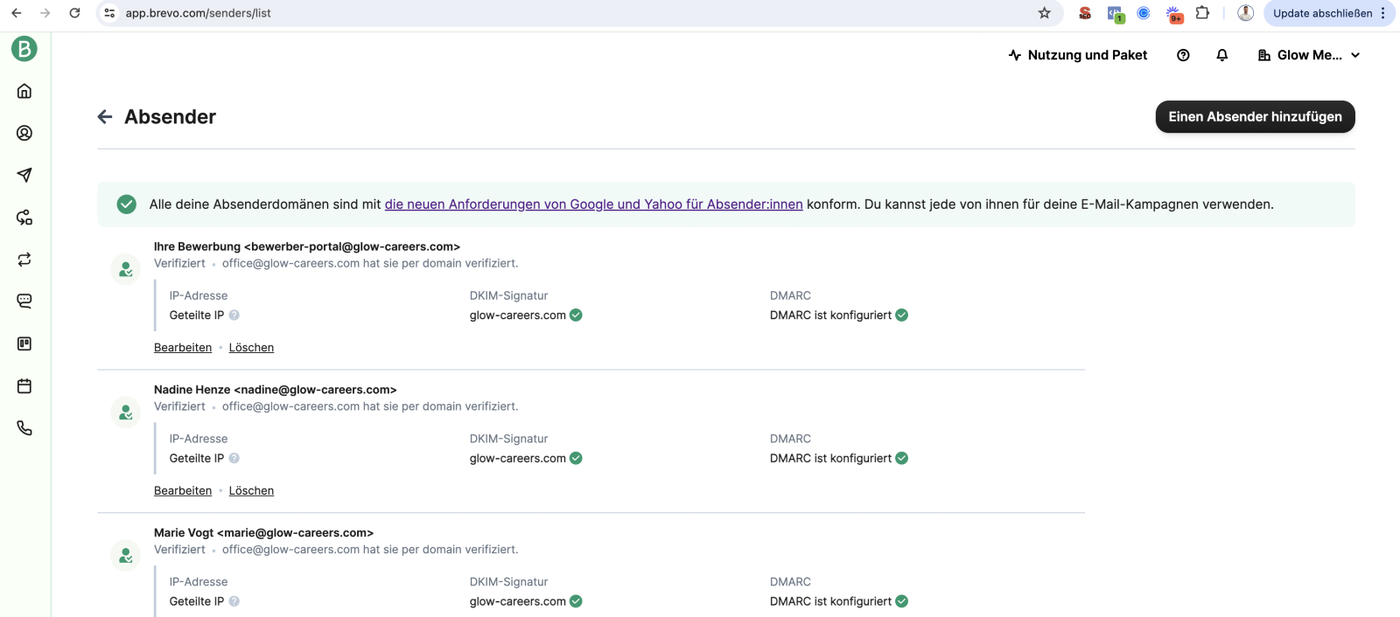This screenshot has width=1400, height=617.
Task: Click the Geteilte IP info icon for Ihre Bewerbung
Action: [x=234, y=315]
